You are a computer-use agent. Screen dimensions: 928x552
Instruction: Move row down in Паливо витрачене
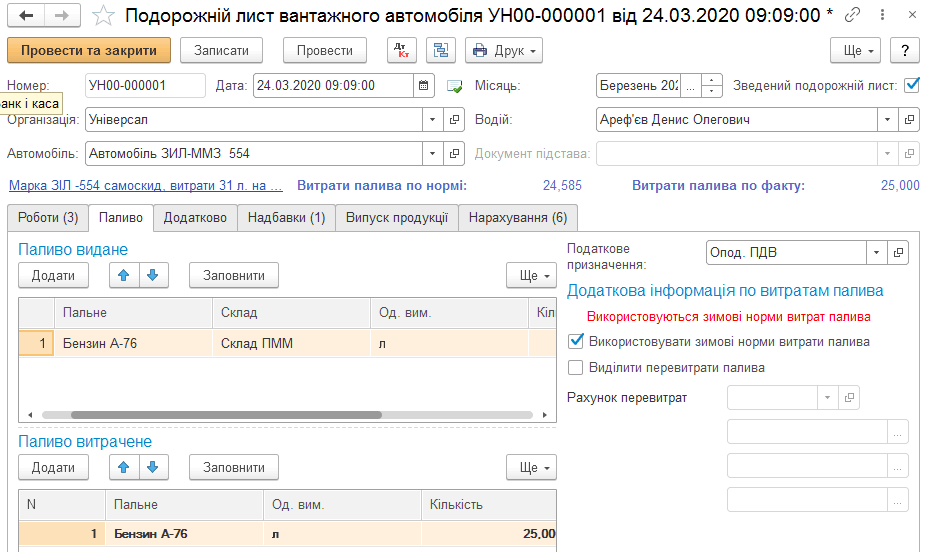153,467
